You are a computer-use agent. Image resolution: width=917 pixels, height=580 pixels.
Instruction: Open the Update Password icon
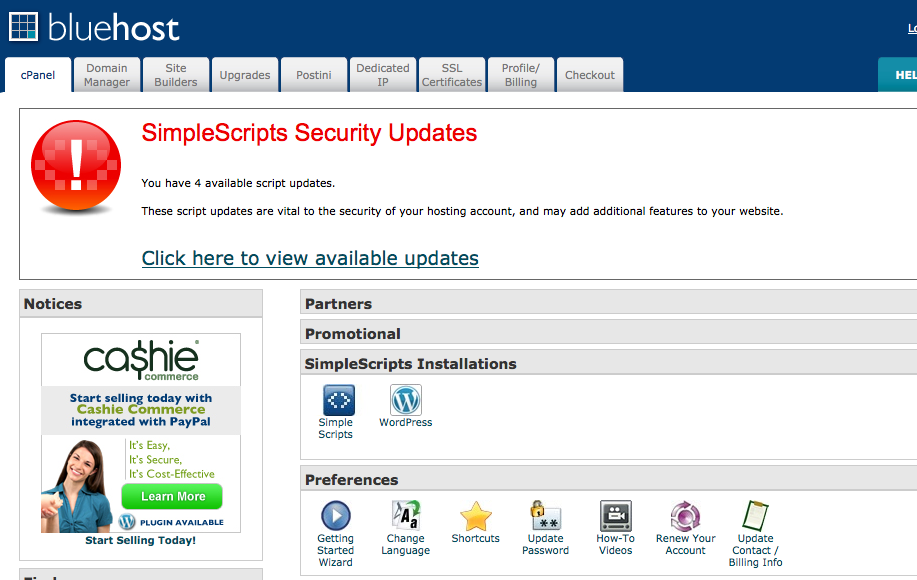point(546,515)
